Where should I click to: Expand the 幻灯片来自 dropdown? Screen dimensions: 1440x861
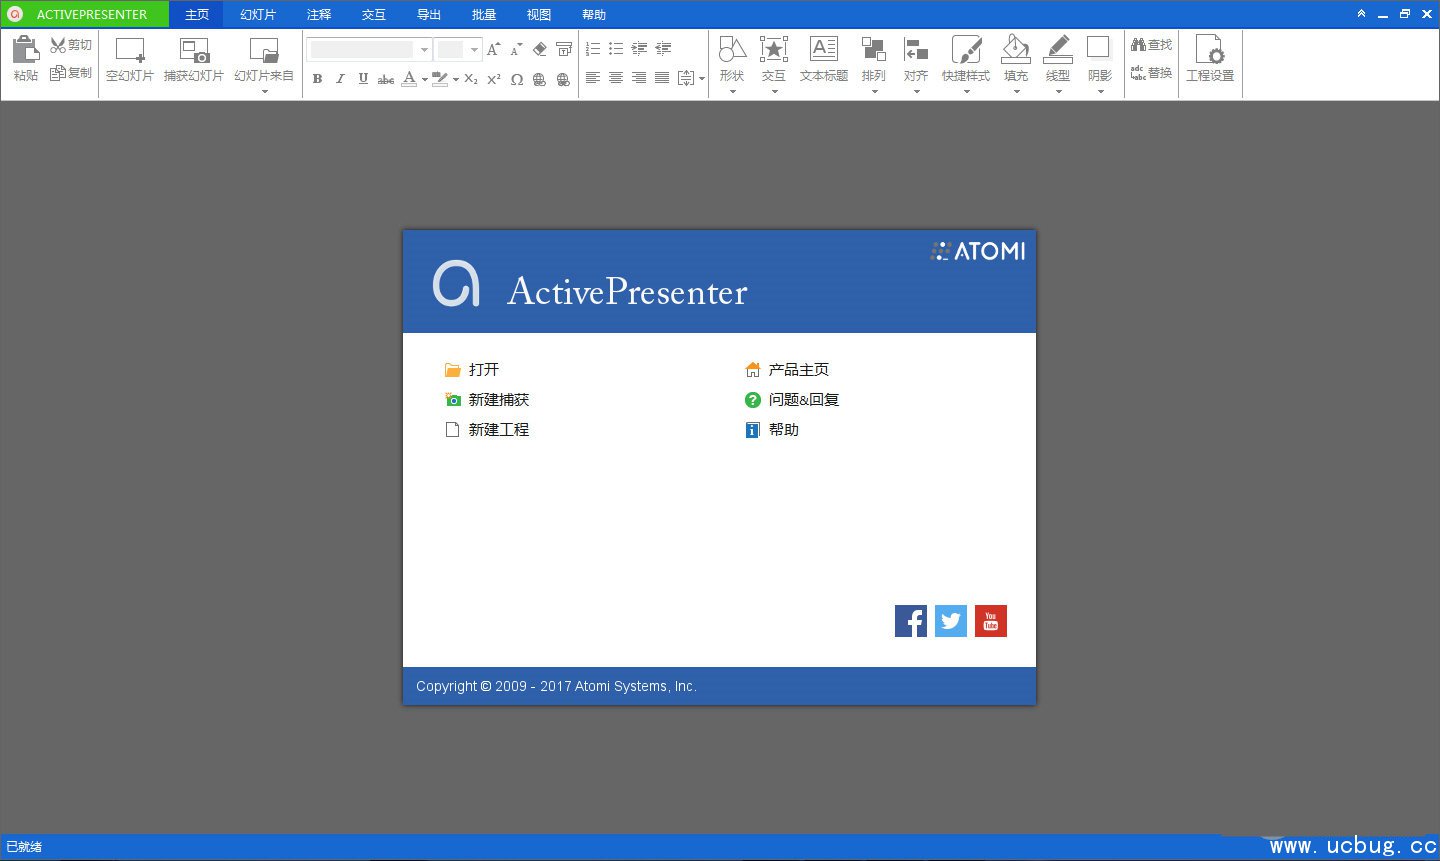pos(264,92)
